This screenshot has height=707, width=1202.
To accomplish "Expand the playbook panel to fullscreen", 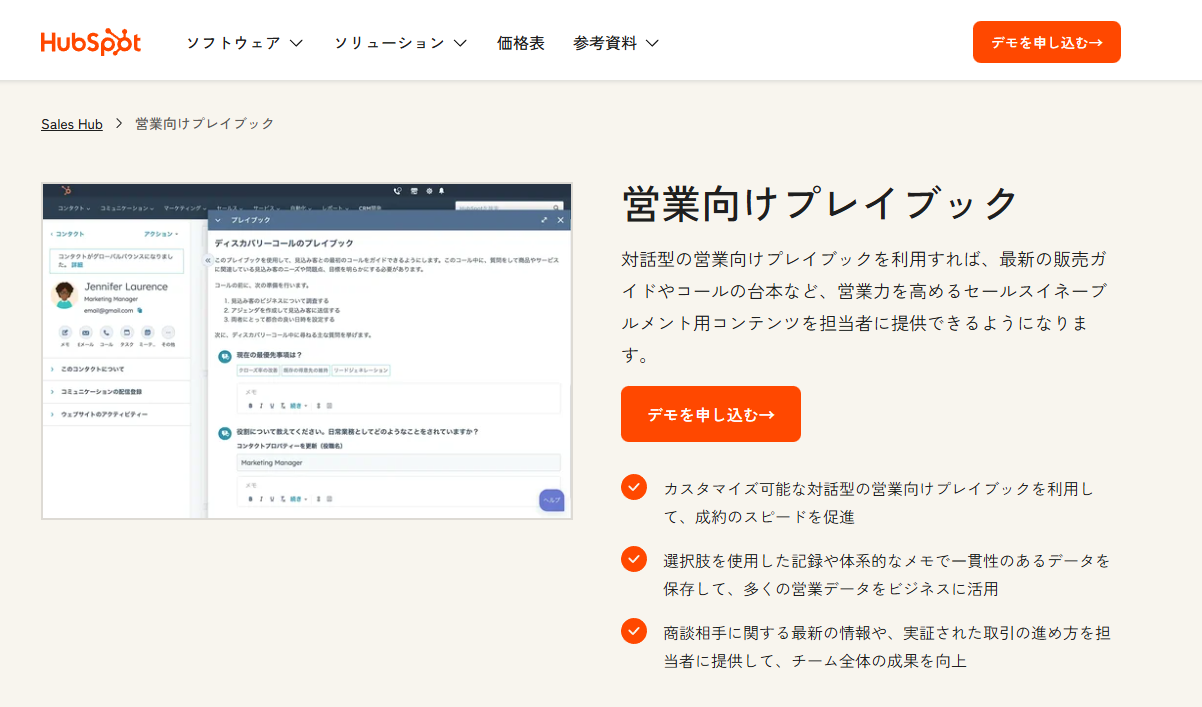I will click(545, 220).
